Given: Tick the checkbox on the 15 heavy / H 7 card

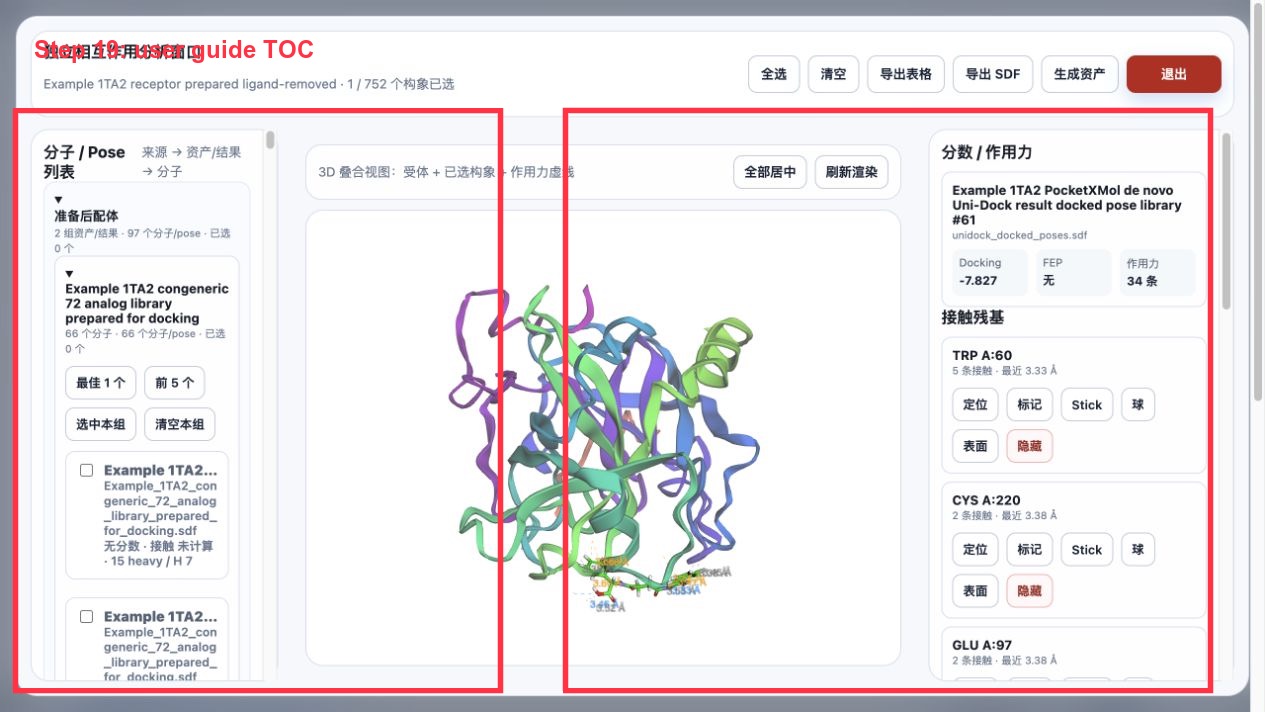Looking at the screenshot, I should [87, 470].
